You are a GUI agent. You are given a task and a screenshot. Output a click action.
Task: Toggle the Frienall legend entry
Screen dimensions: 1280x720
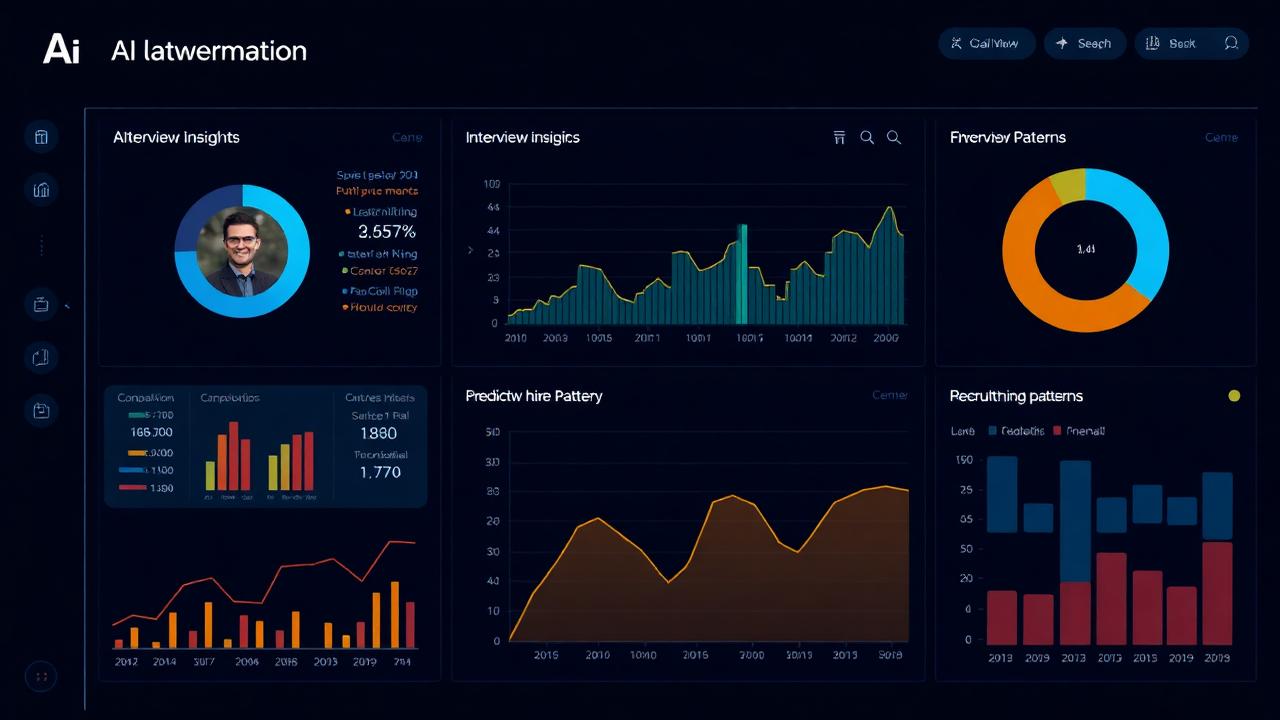pos(1082,431)
